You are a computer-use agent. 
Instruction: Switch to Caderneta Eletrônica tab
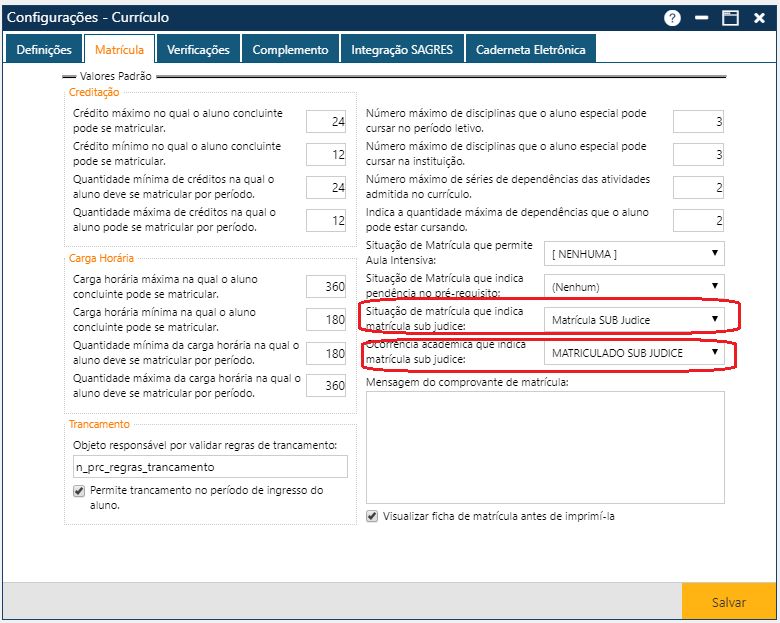(x=530, y=49)
